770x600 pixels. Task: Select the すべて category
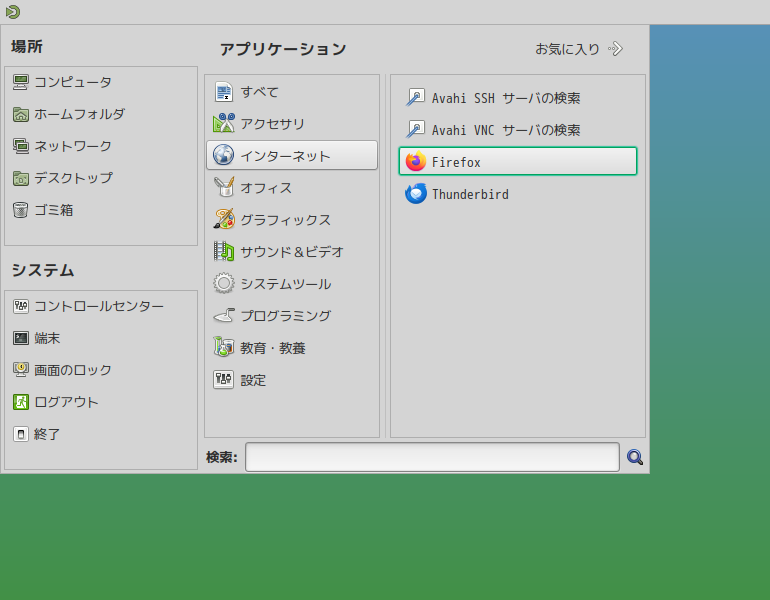click(292, 92)
